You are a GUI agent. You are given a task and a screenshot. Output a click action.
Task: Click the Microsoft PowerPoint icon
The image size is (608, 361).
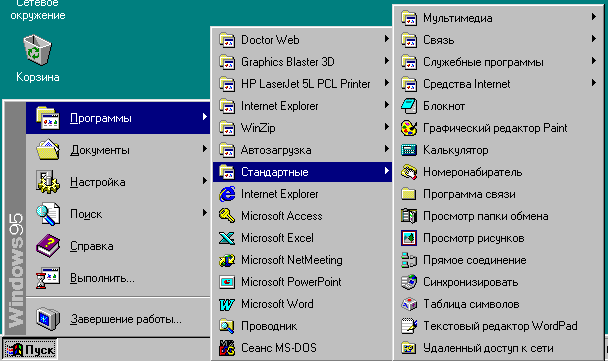coord(227,282)
